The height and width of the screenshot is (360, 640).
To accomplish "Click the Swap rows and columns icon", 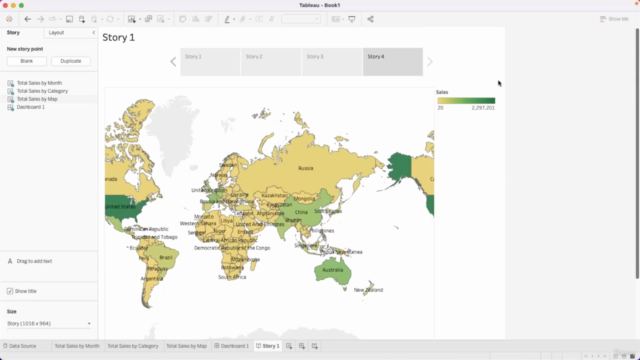I will [182, 19].
